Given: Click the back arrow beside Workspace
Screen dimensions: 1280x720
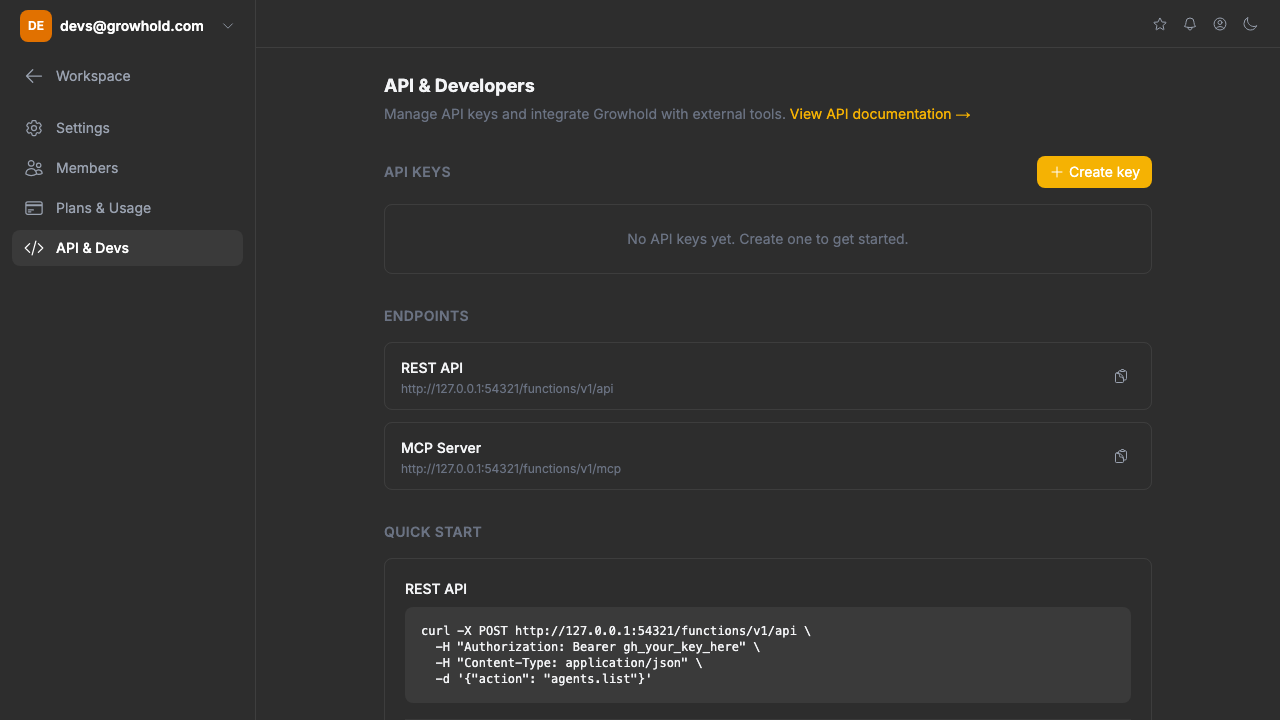Looking at the screenshot, I should coord(33,76).
